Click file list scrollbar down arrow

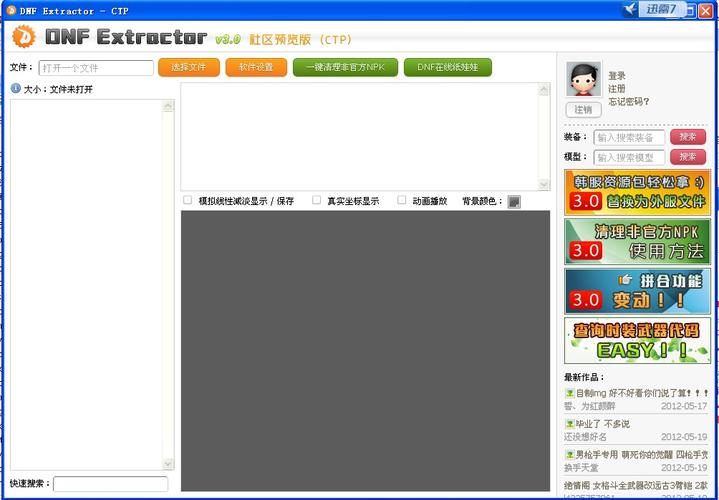coord(168,464)
